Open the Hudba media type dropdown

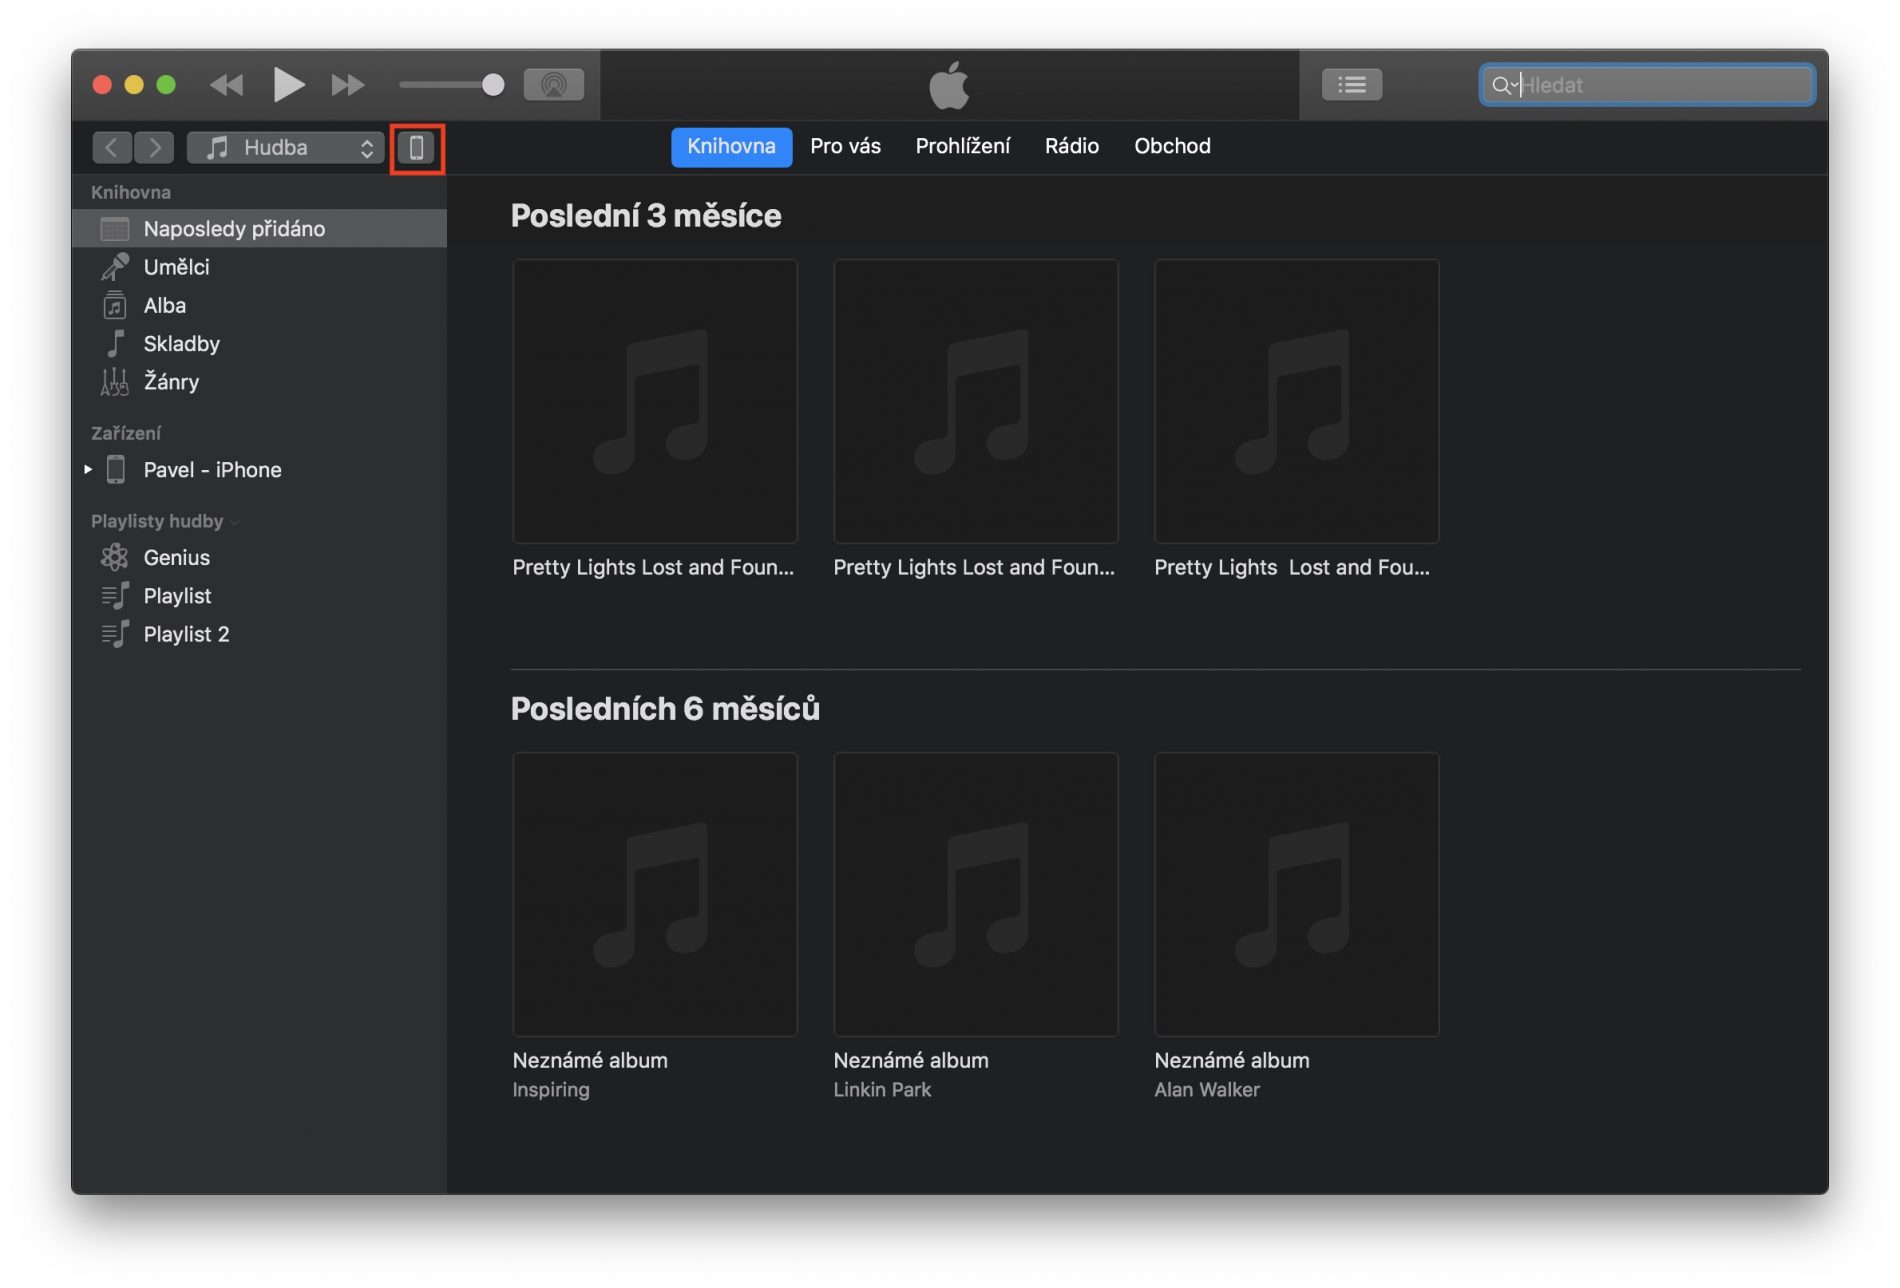[x=285, y=147]
